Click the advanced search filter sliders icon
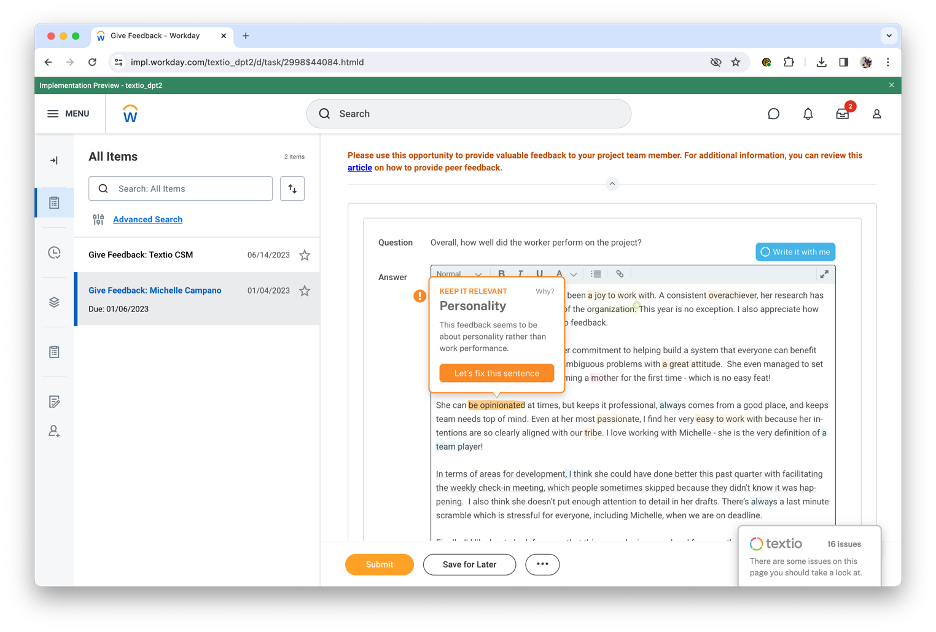The width and height of the screenshot is (936, 632). click(x=98, y=220)
